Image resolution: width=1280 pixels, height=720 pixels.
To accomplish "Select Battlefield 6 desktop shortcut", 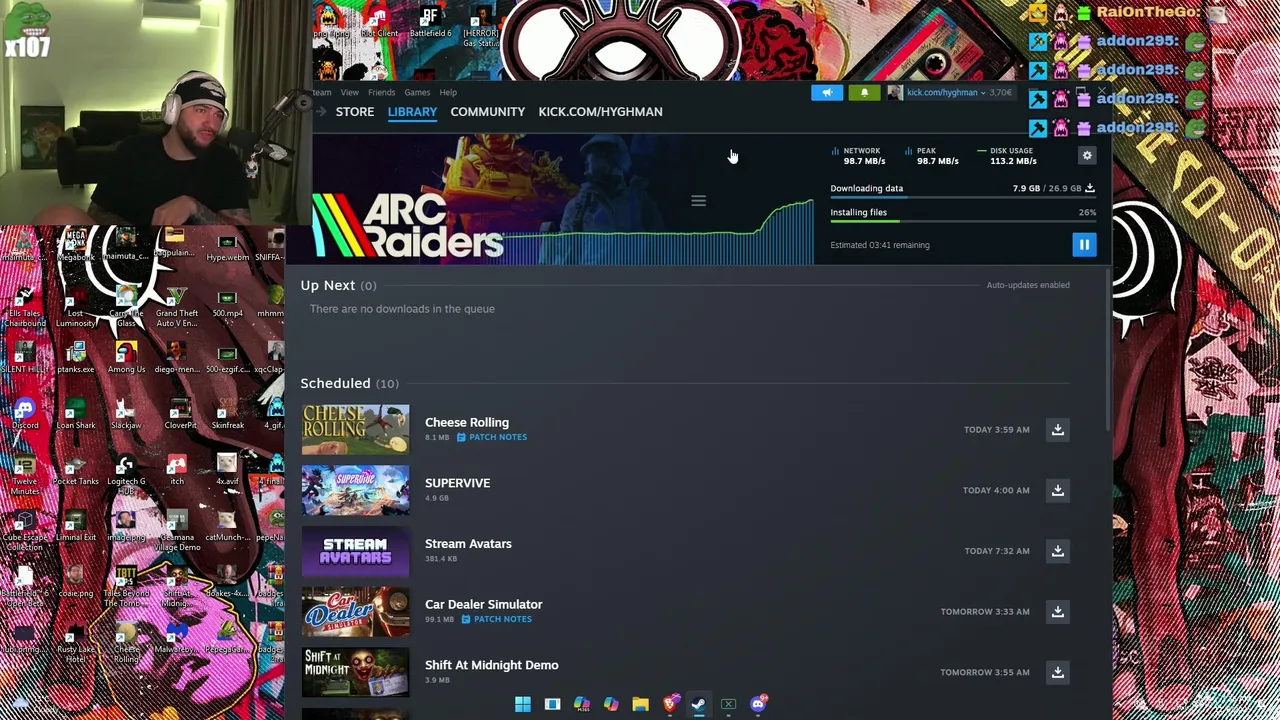I will 430,22.
